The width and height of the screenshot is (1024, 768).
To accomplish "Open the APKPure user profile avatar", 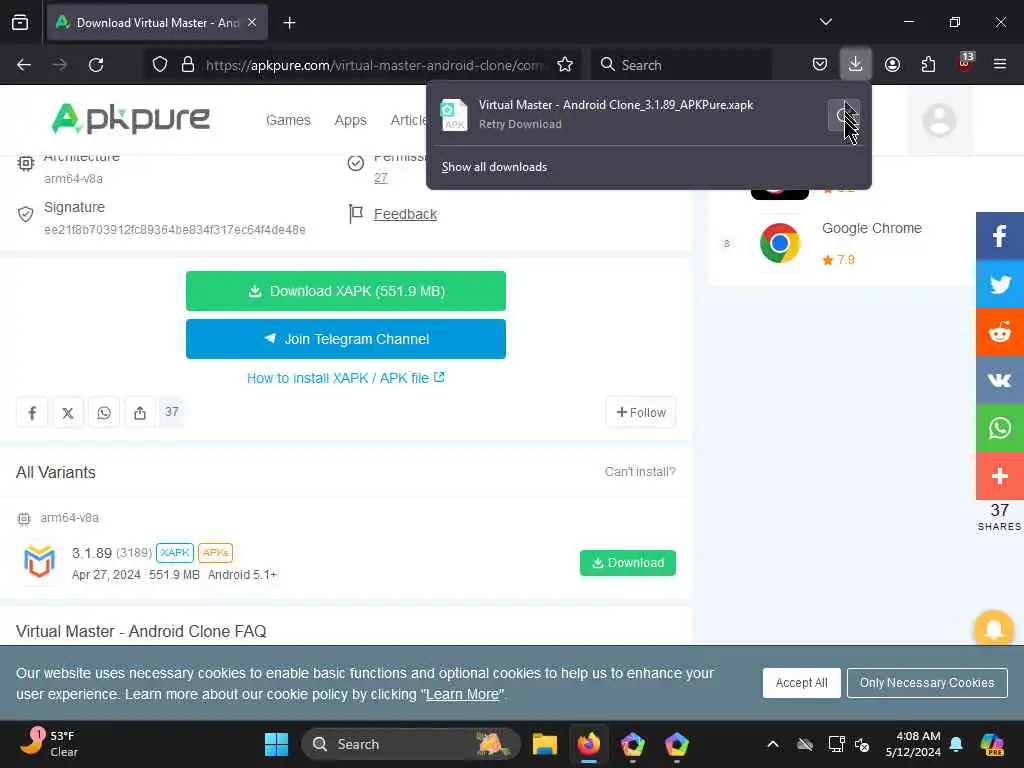I will (939, 120).
